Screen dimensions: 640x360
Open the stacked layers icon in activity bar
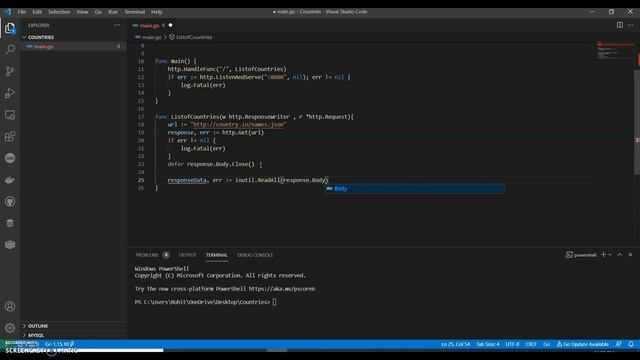click(x=10, y=244)
